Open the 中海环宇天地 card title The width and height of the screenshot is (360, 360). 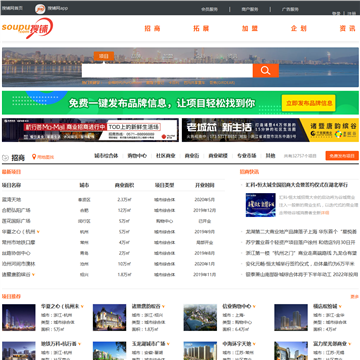pyautogui.click(x=237, y=344)
